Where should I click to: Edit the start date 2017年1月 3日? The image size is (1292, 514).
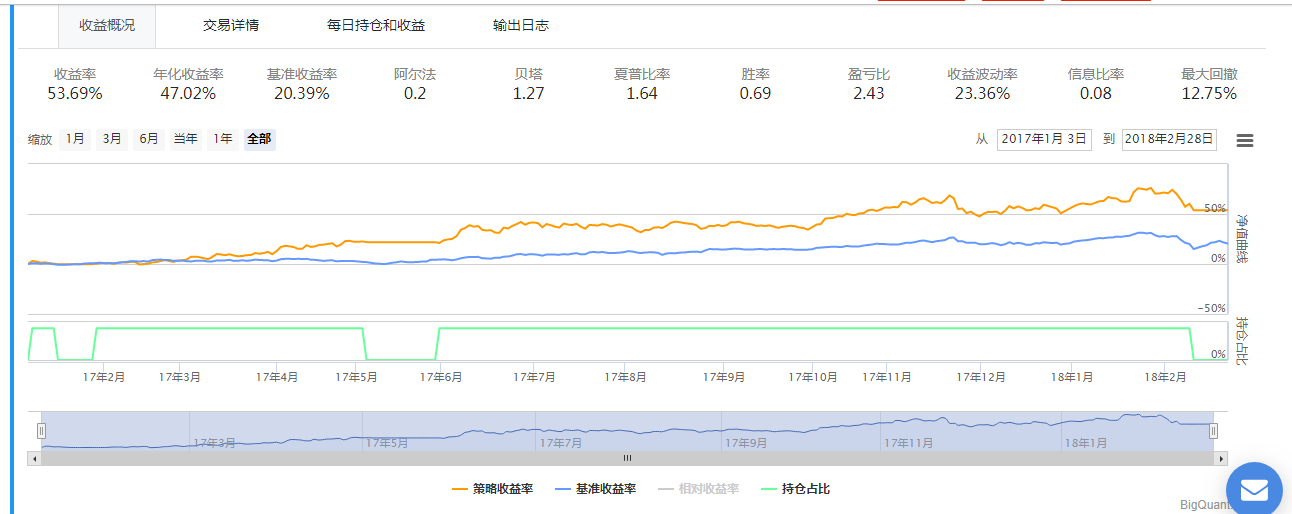[x=1044, y=139]
